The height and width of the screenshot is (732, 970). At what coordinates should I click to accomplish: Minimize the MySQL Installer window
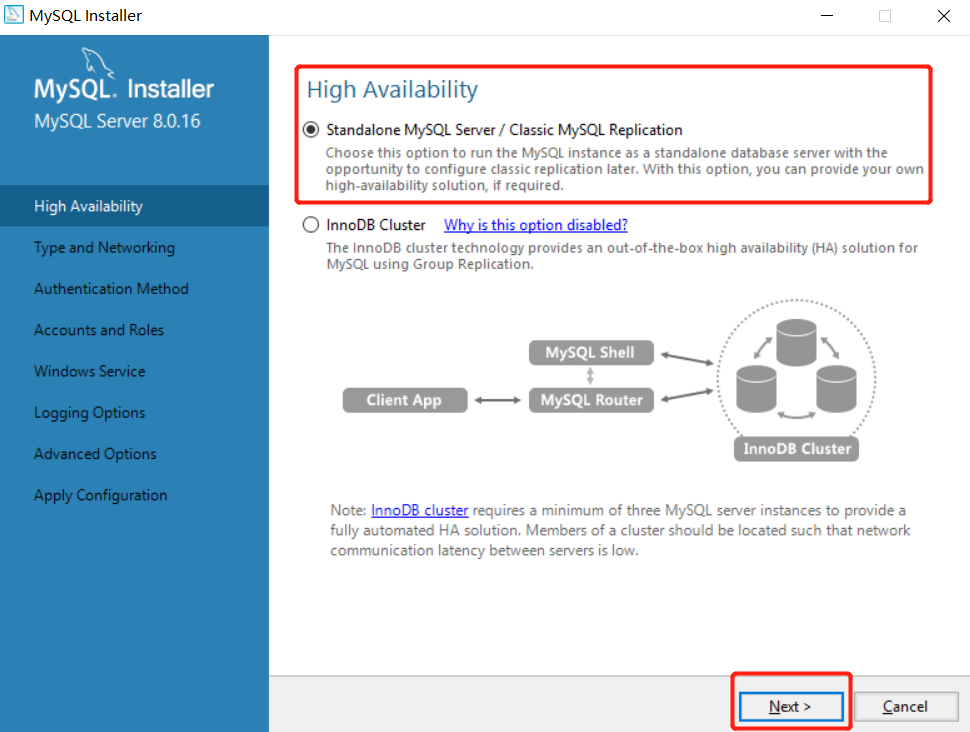click(x=826, y=15)
